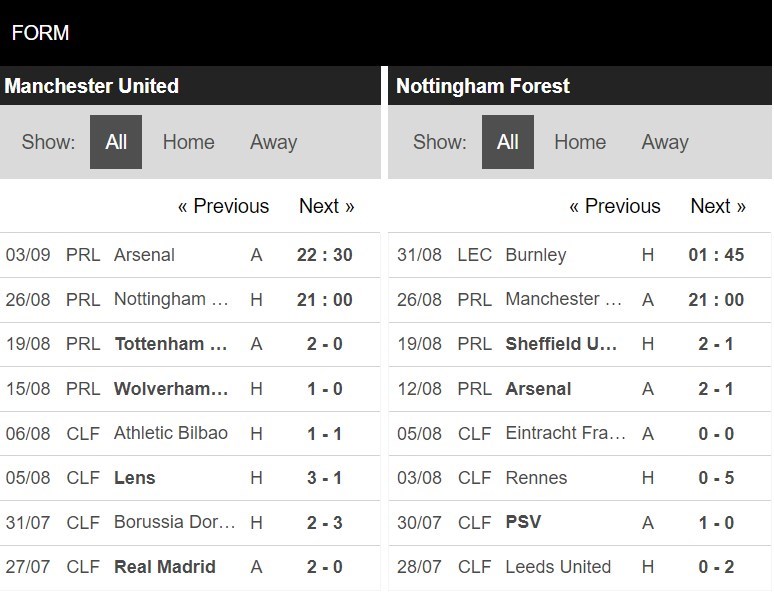This screenshot has width=774, height=611.
Task: Show Home matches for Nottingham Forest
Action: coord(580,142)
